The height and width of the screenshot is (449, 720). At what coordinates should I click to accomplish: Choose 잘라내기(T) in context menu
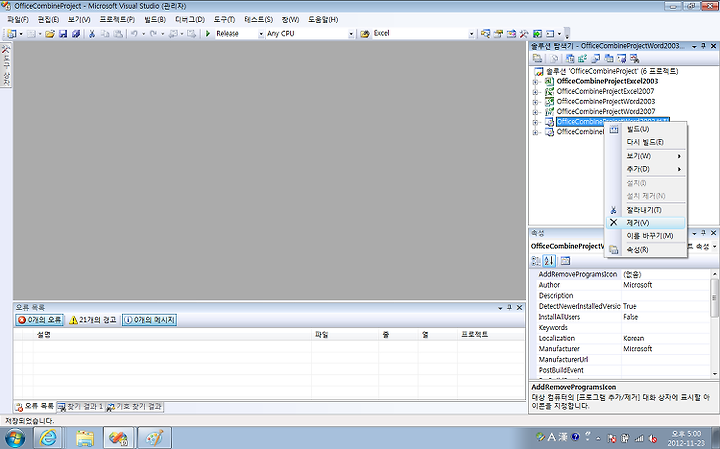click(x=645, y=210)
